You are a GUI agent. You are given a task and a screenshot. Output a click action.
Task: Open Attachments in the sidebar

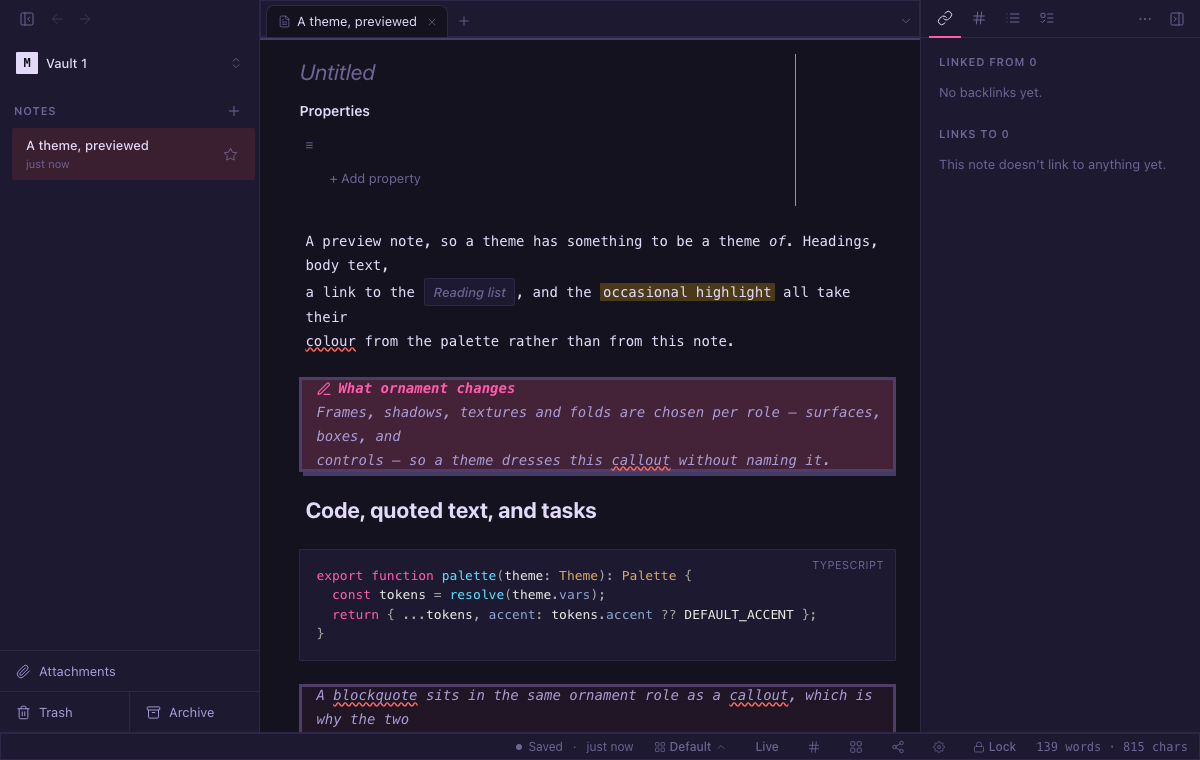pyautogui.click(x=129, y=671)
